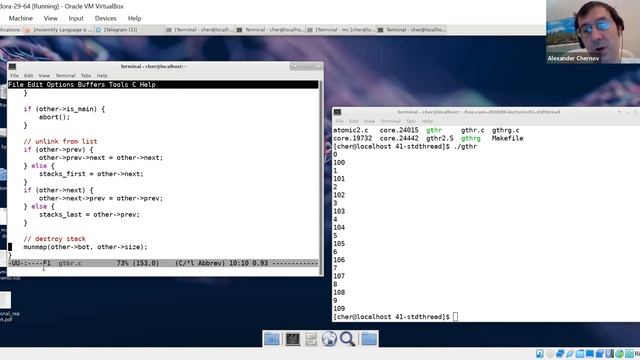640x360 pixels.
Task: Launch the web browser globe dock icon
Action: coord(329,339)
